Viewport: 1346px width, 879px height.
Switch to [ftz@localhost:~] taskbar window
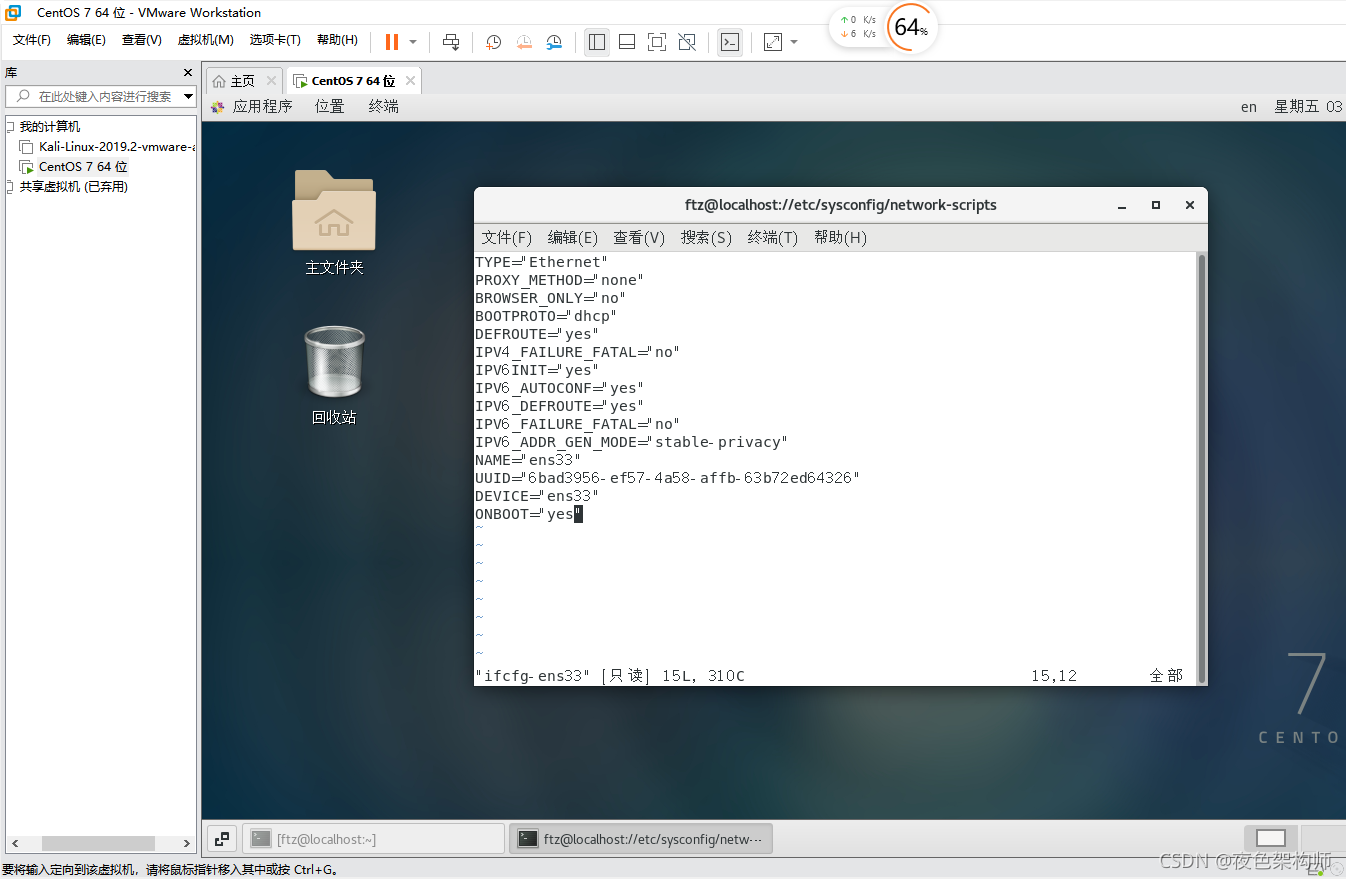coord(374,839)
